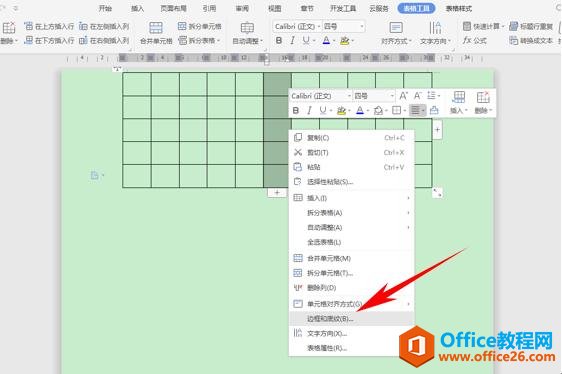The width and height of the screenshot is (562, 374).
Task: Click Insert Row Above in the ribbon
Action: click(49, 26)
